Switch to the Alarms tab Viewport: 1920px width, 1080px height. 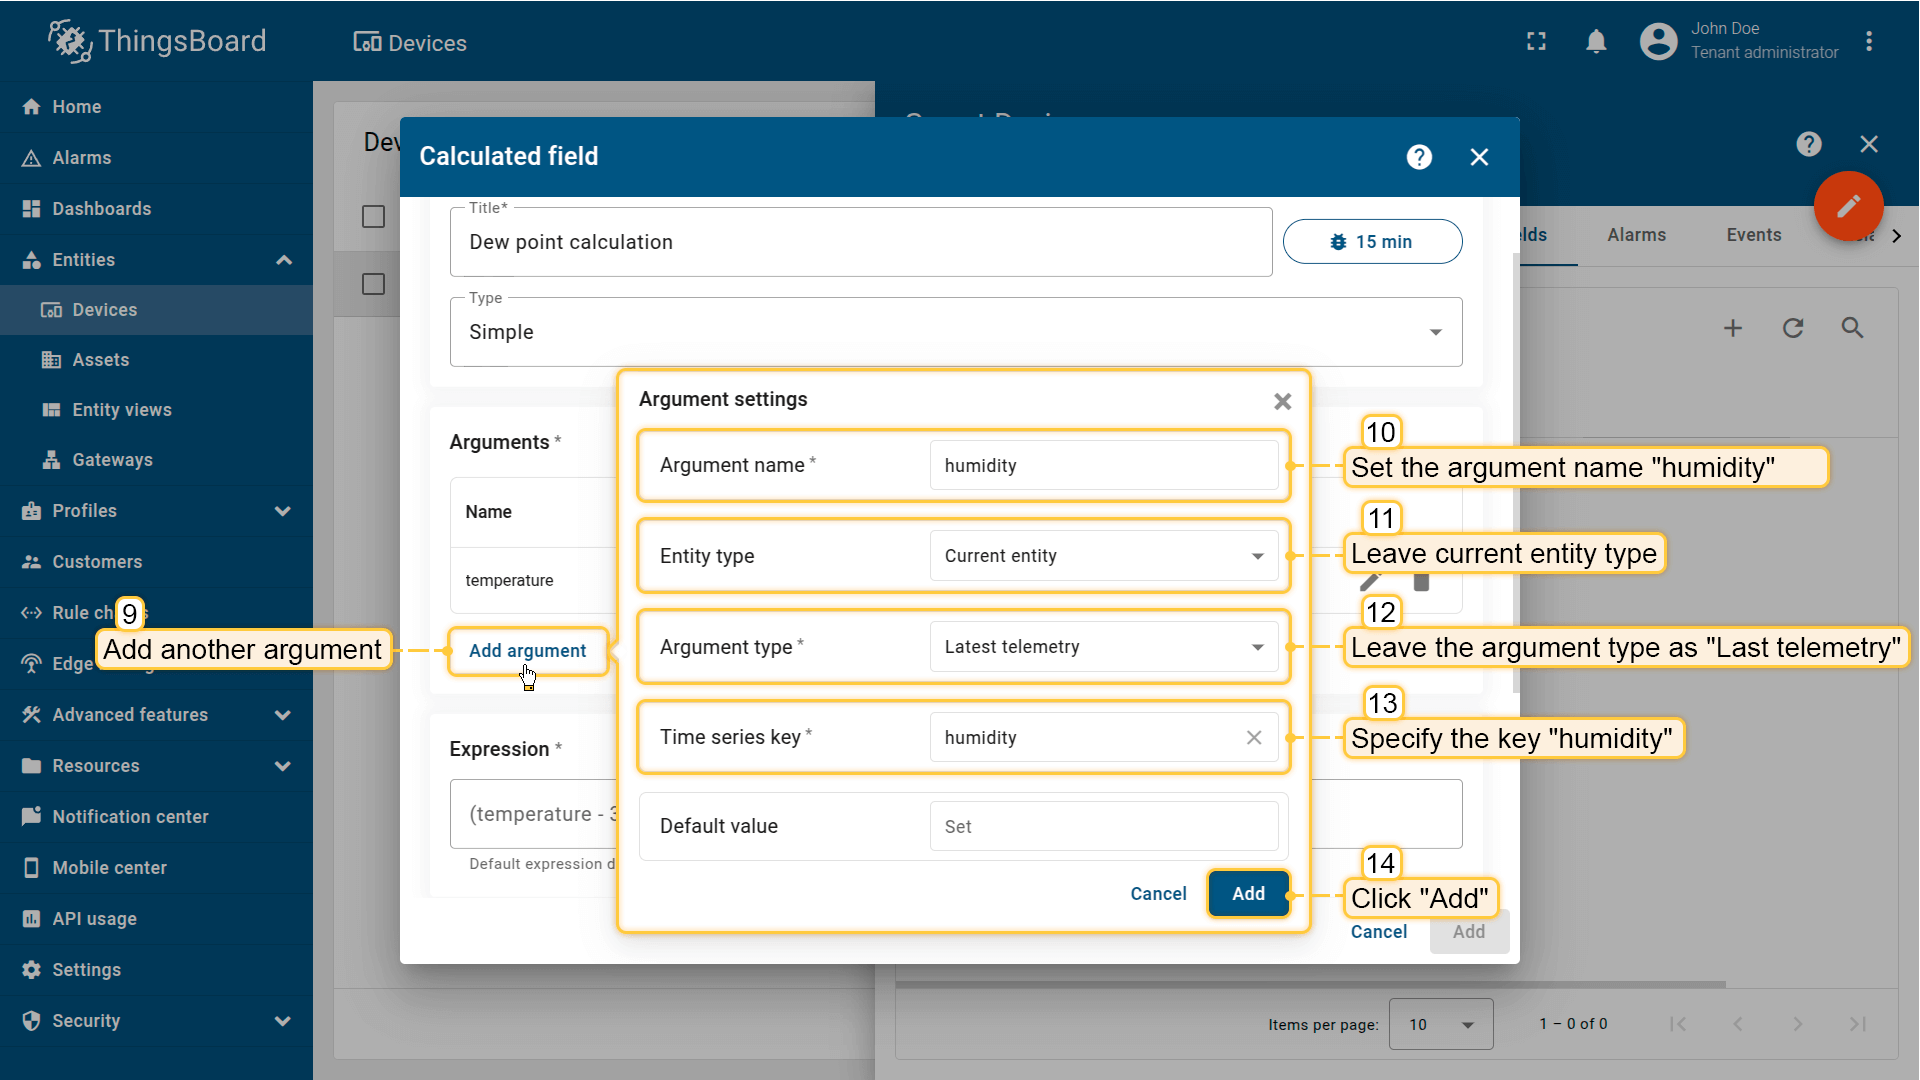tap(1636, 235)
